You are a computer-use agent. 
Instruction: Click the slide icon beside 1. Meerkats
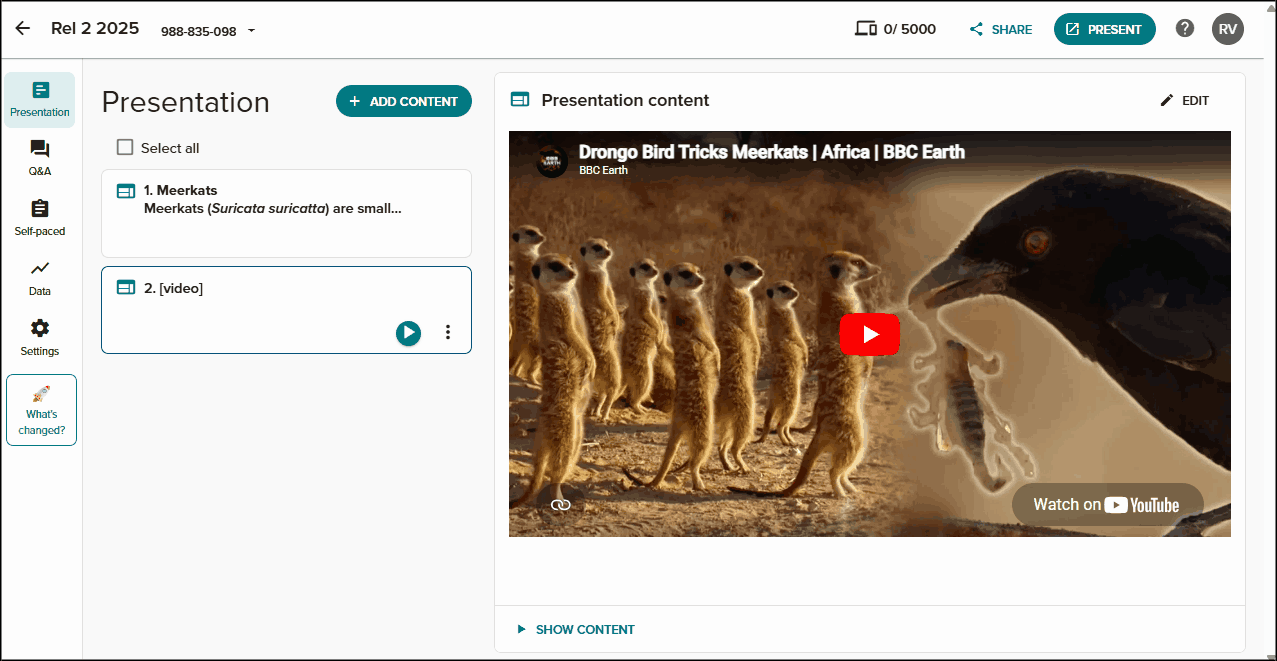point(126,191)
